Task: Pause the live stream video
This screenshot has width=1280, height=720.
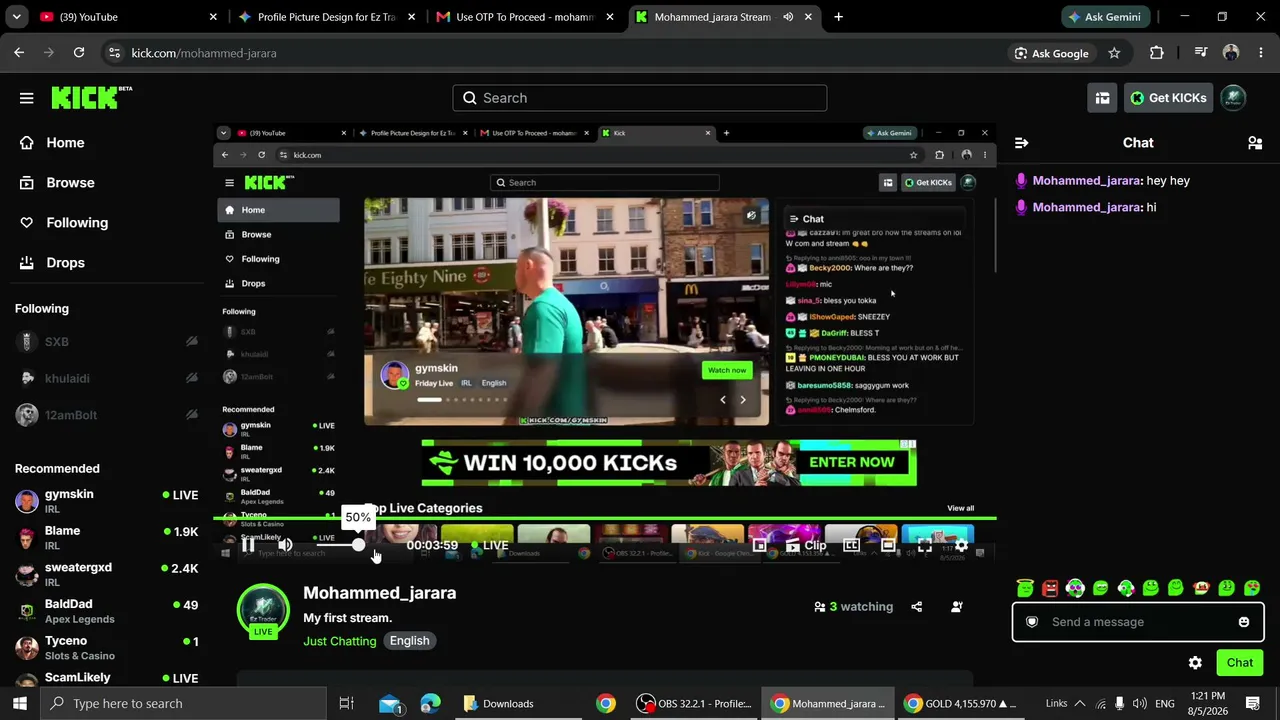Action: pyautogui.click(x=248, y=545)
